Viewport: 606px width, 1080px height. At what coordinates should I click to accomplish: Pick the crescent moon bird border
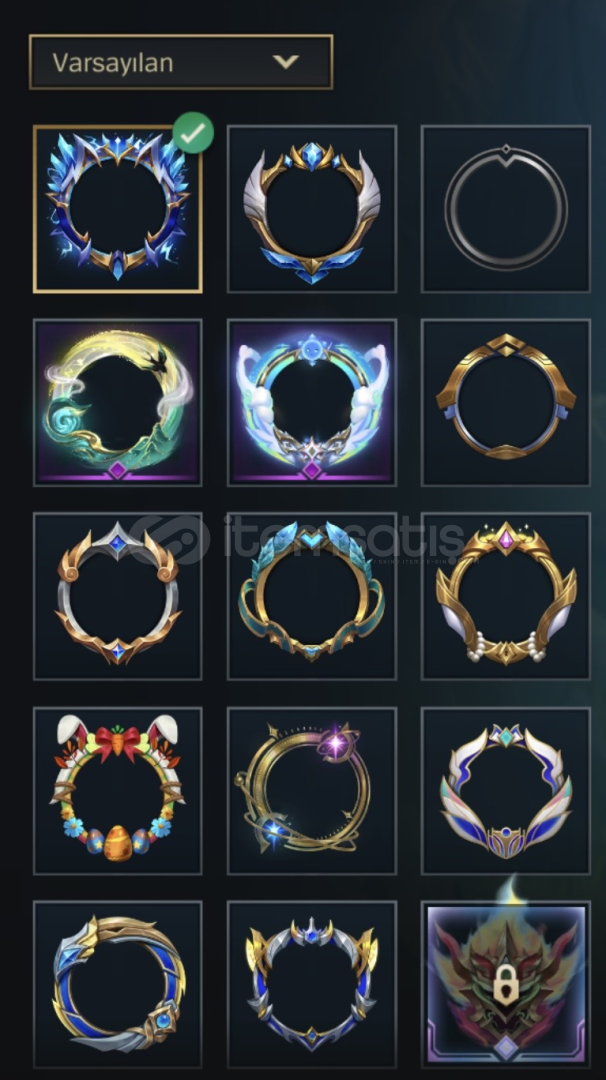[118, 403]
